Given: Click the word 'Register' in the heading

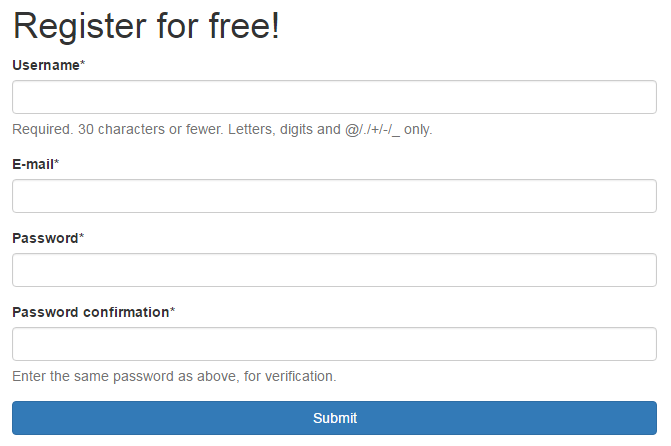Looking at the screenshot, I should [x=80, y=27].
